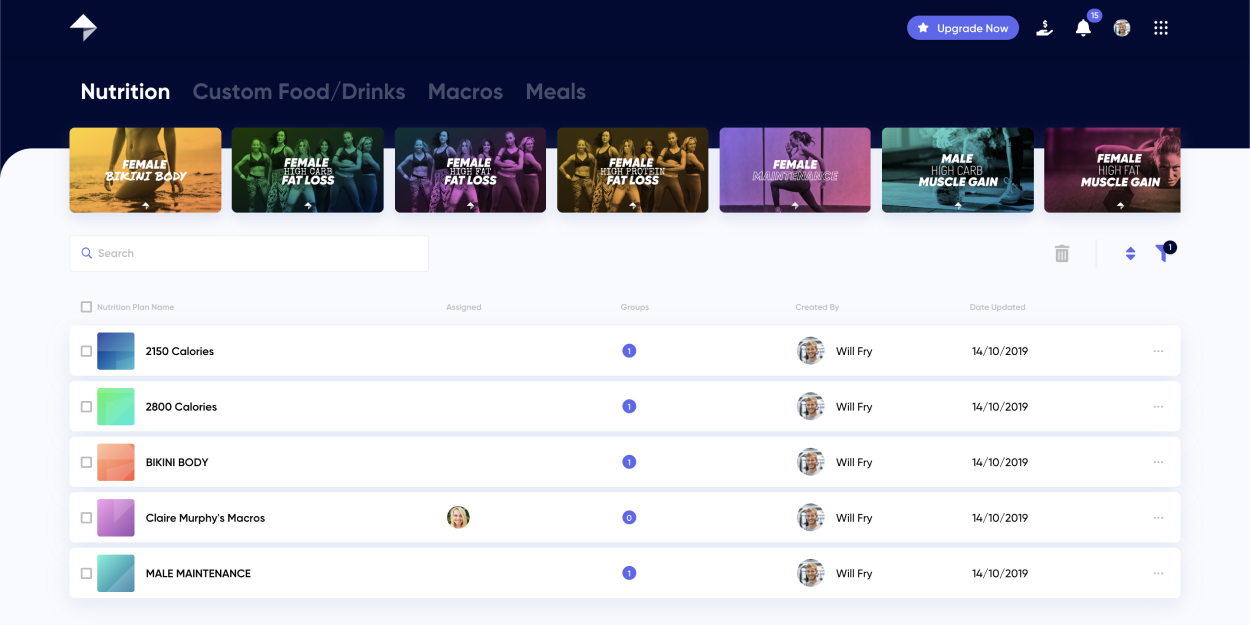Check the 2800 Calories checkbox
The height and width of the screenshot is (625, 1250).
(x=86, y=407)
